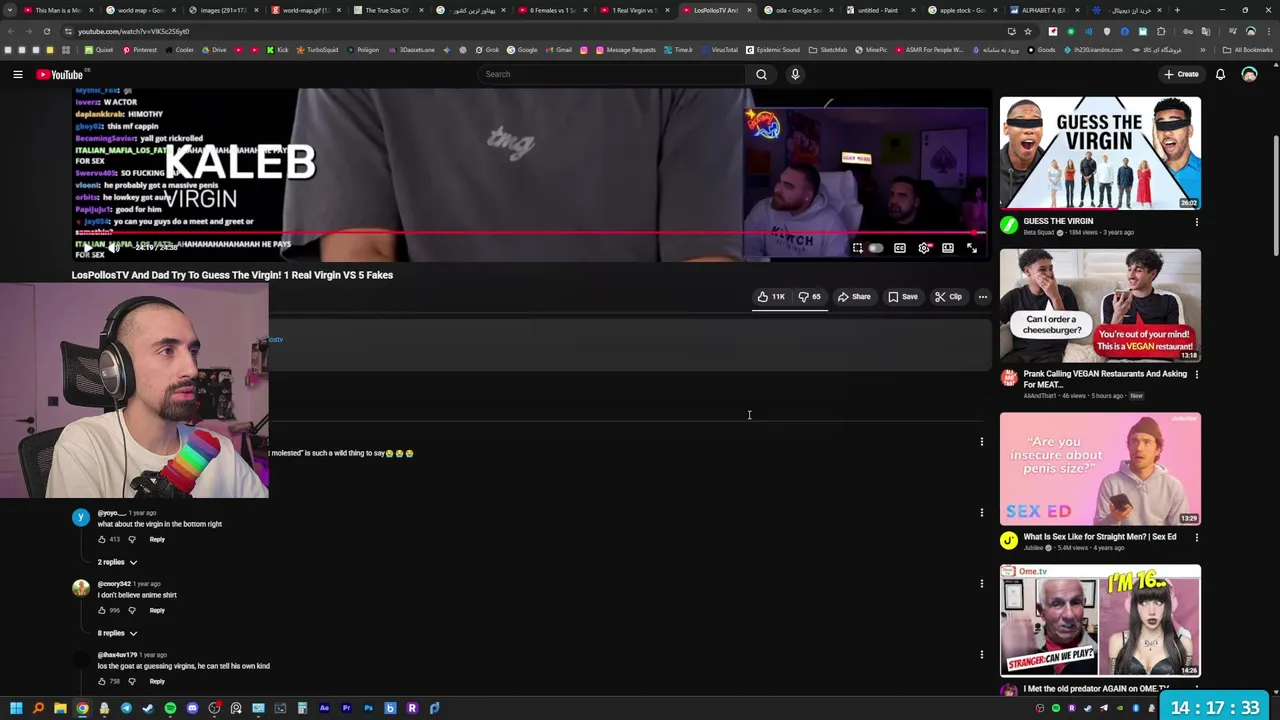Open the vegan restaurant prank thumbnail
The width and height of the screenshot is (1280, 720).
[x=1100, y=306]
